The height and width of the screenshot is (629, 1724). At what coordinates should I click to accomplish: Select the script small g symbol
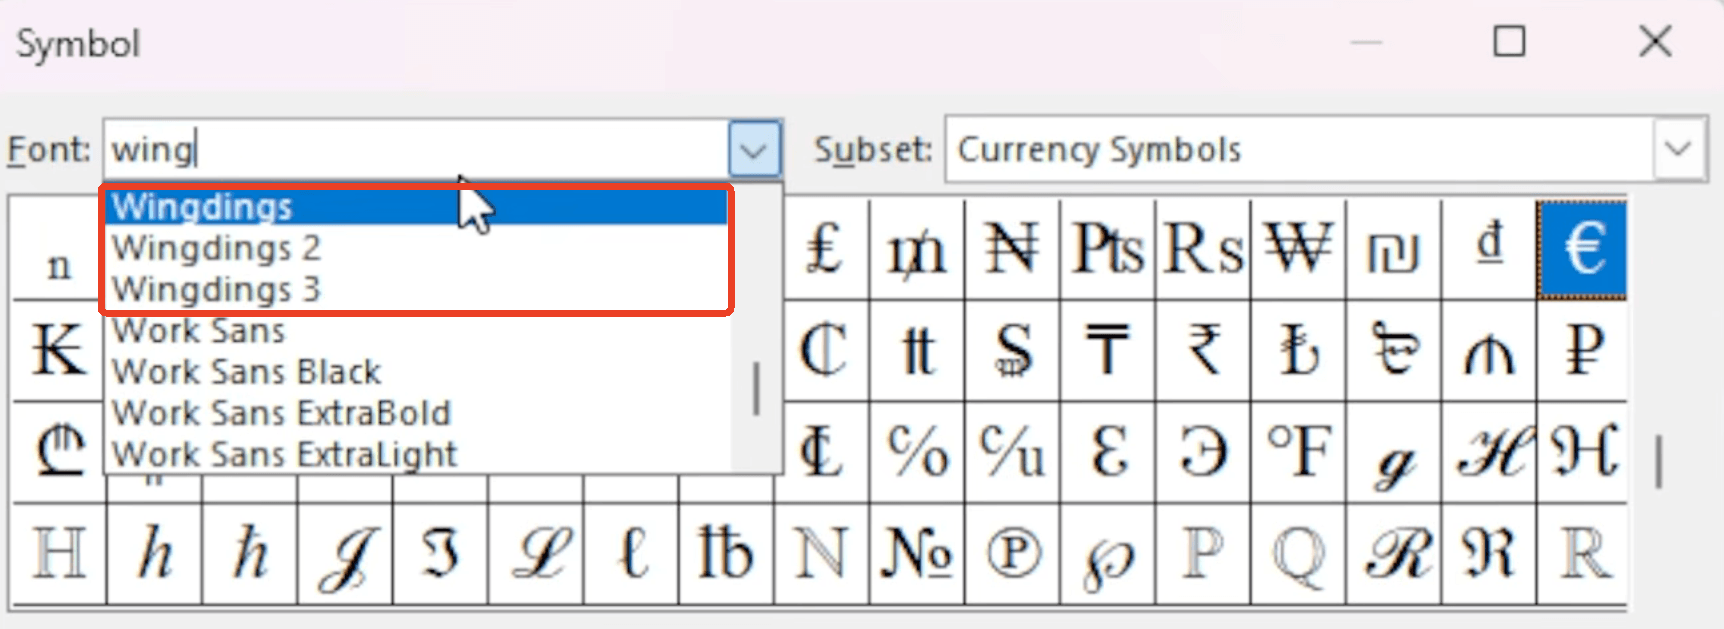(x=1394, y=453)
